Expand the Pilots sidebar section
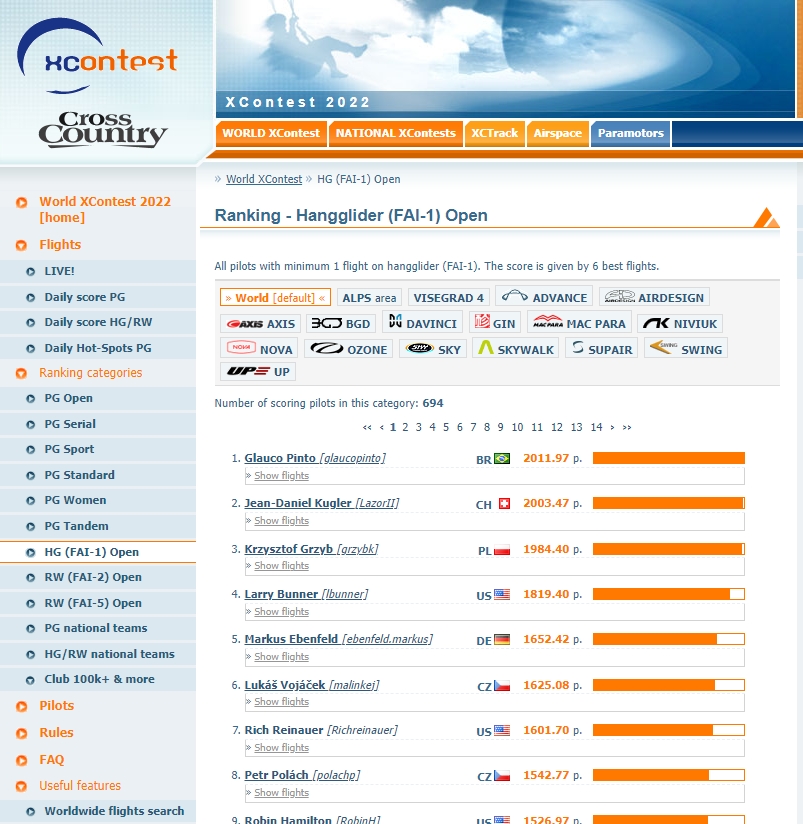803x824 pixels. 56,706
